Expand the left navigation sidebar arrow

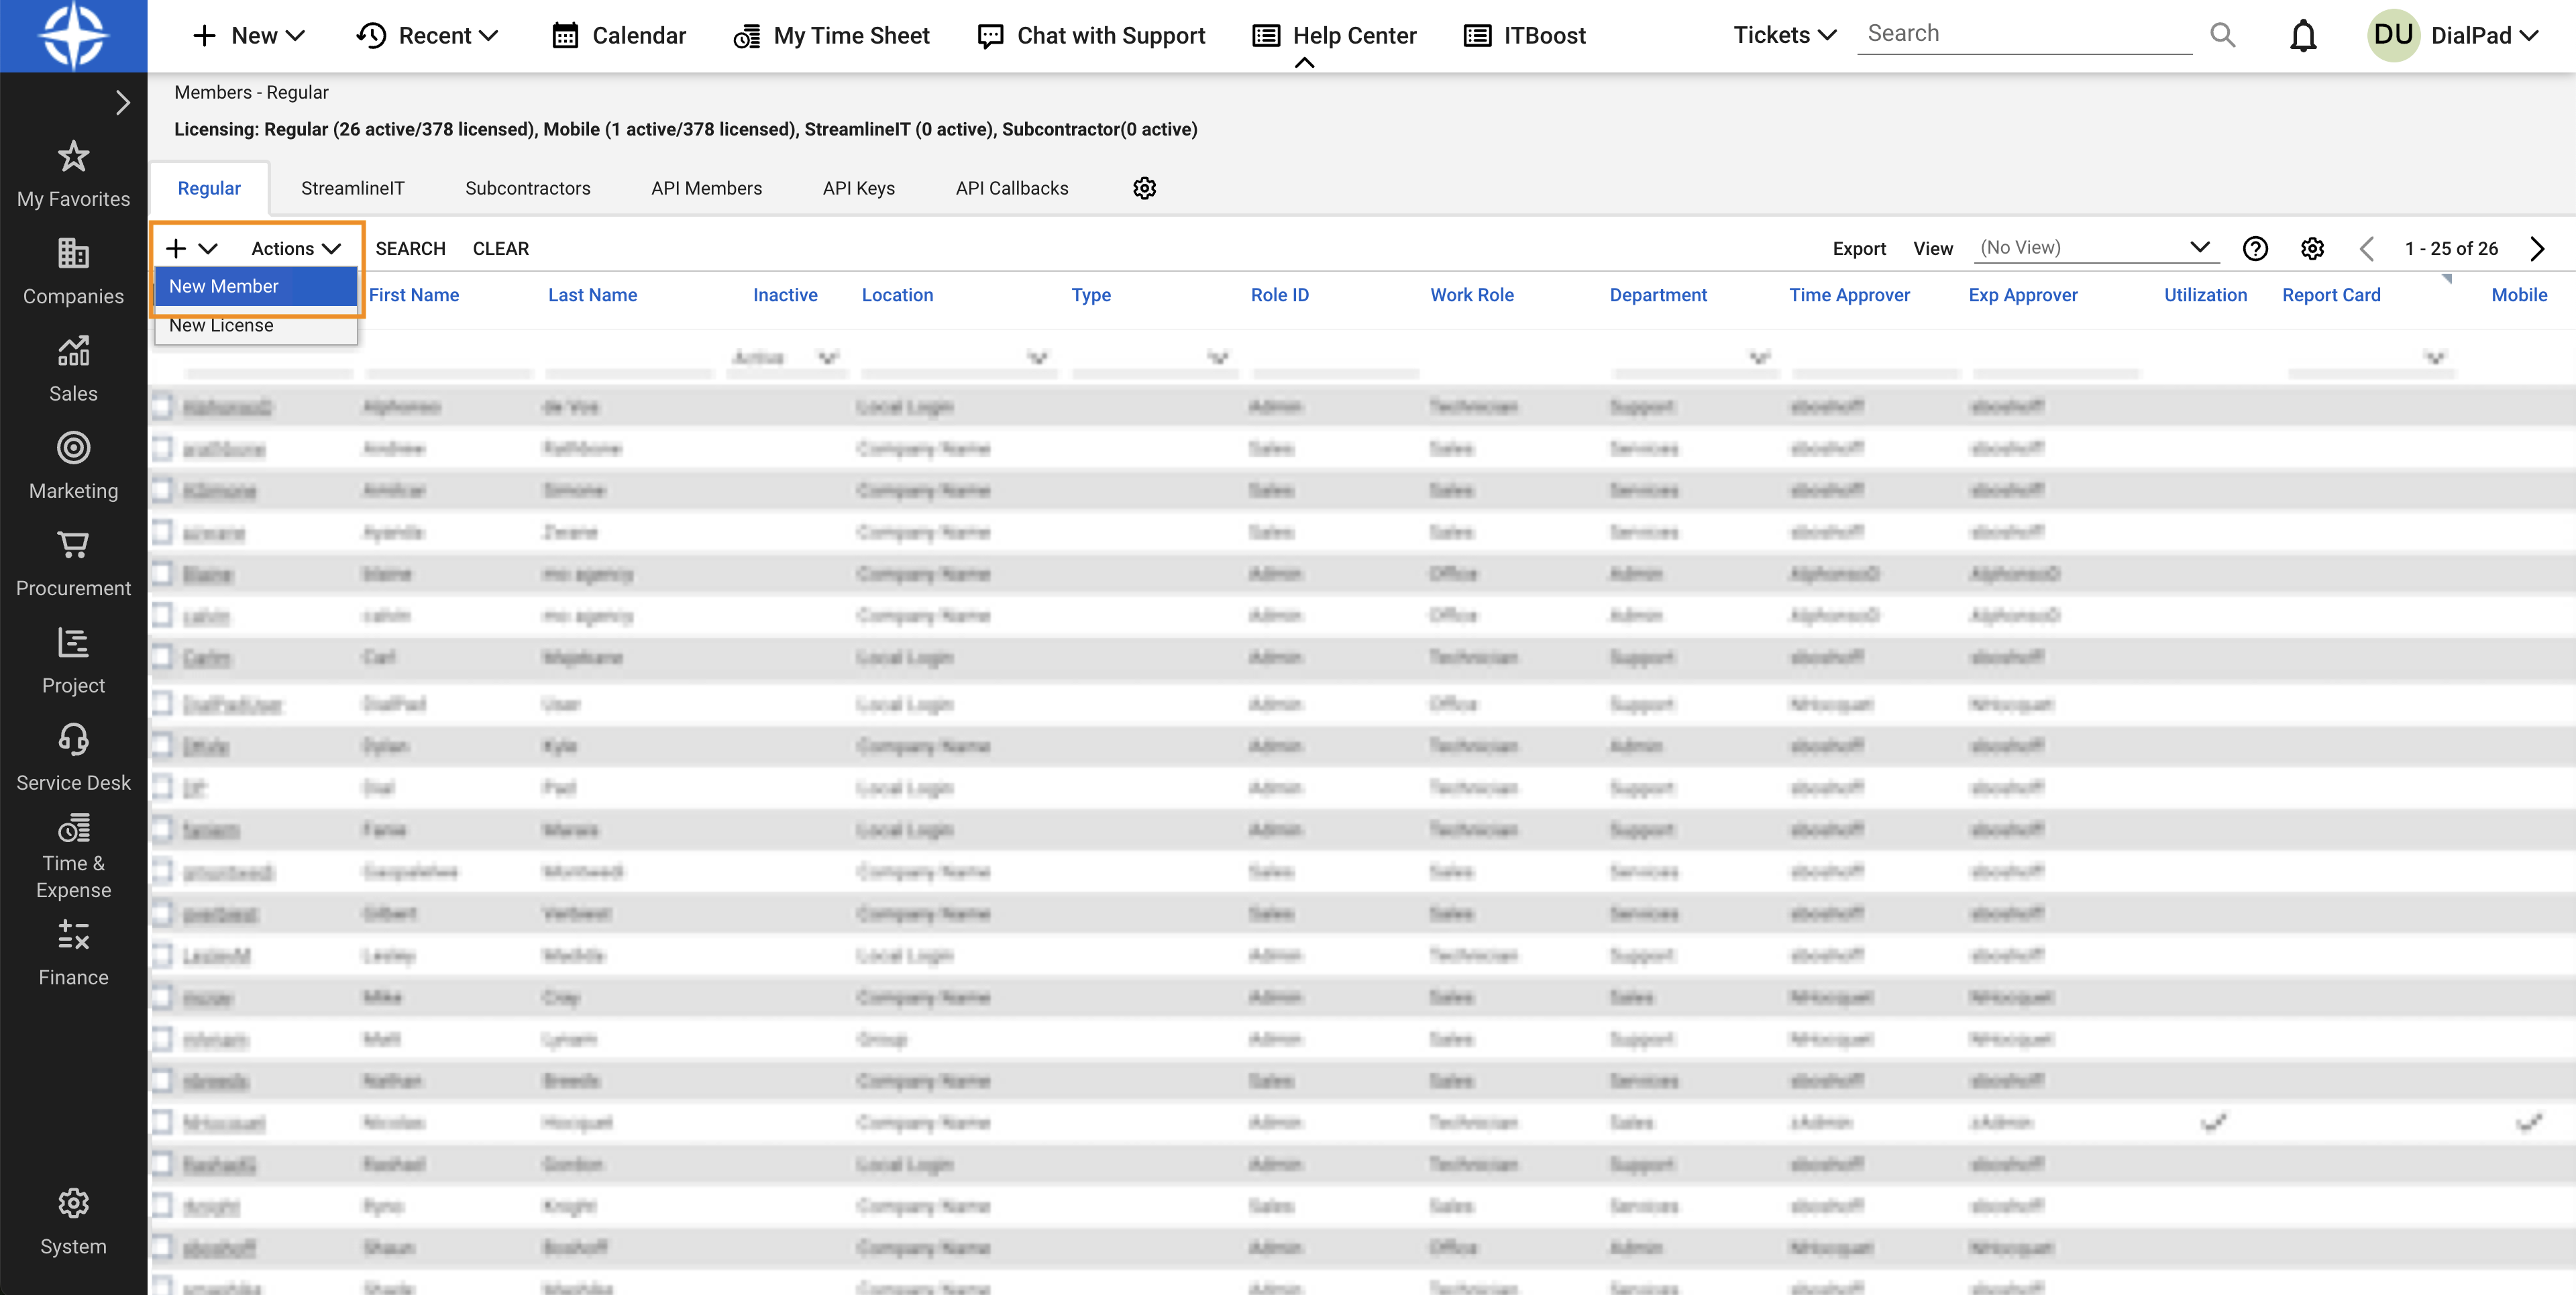122,103
